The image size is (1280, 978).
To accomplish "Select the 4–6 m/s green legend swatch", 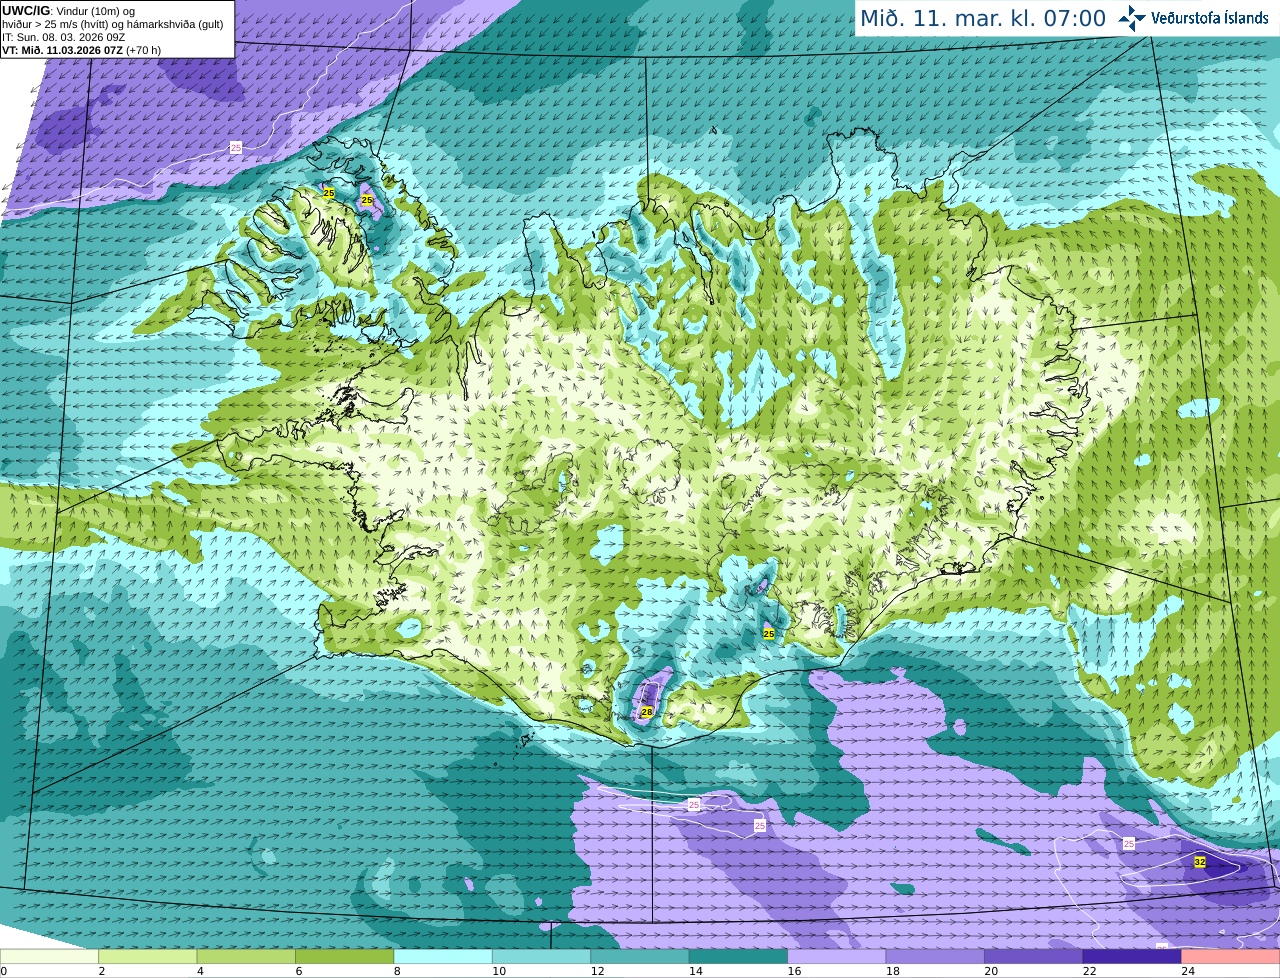I will (x=246, y=956).
